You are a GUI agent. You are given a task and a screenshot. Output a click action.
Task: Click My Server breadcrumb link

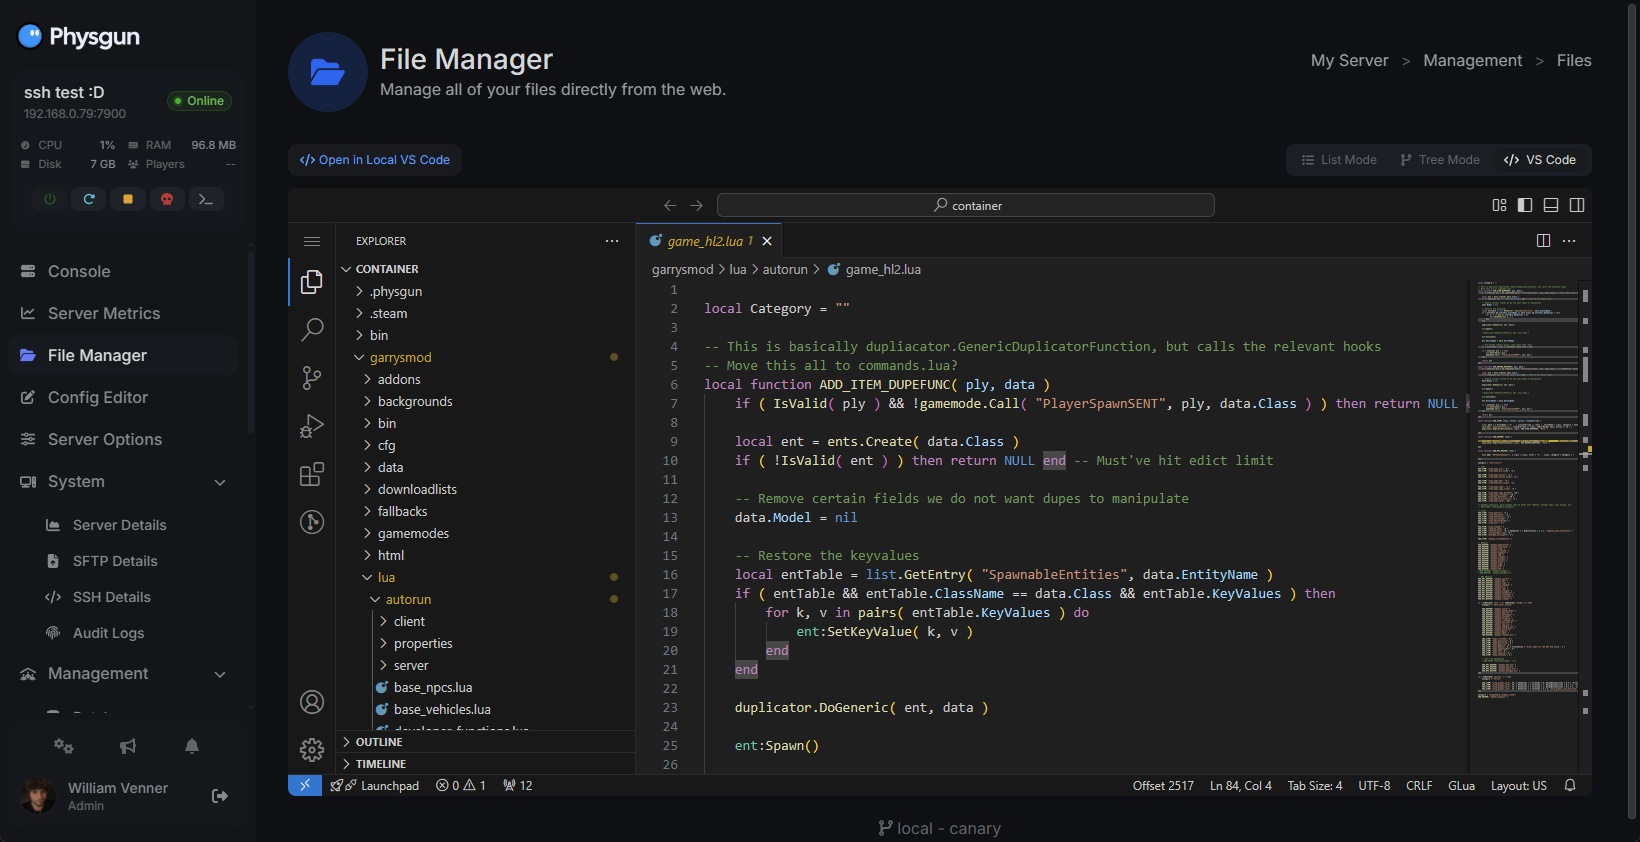[x=1349, y=61]
